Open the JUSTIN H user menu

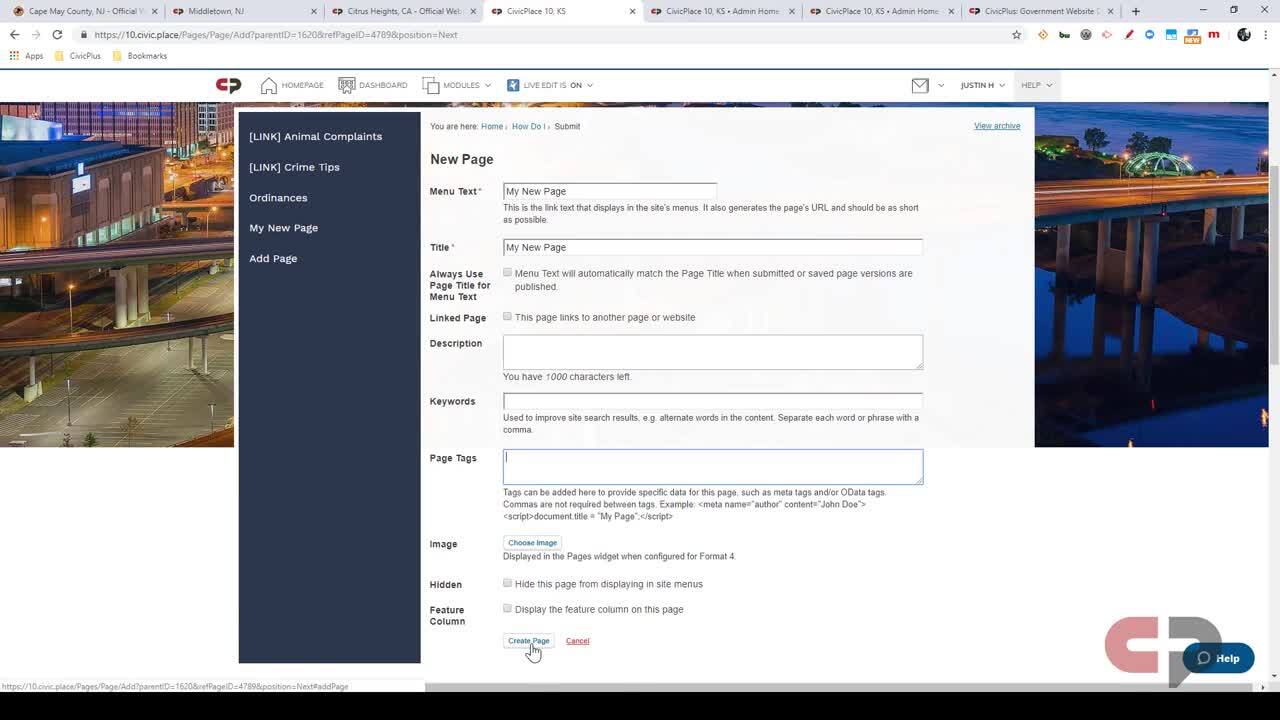click(982, 85)
